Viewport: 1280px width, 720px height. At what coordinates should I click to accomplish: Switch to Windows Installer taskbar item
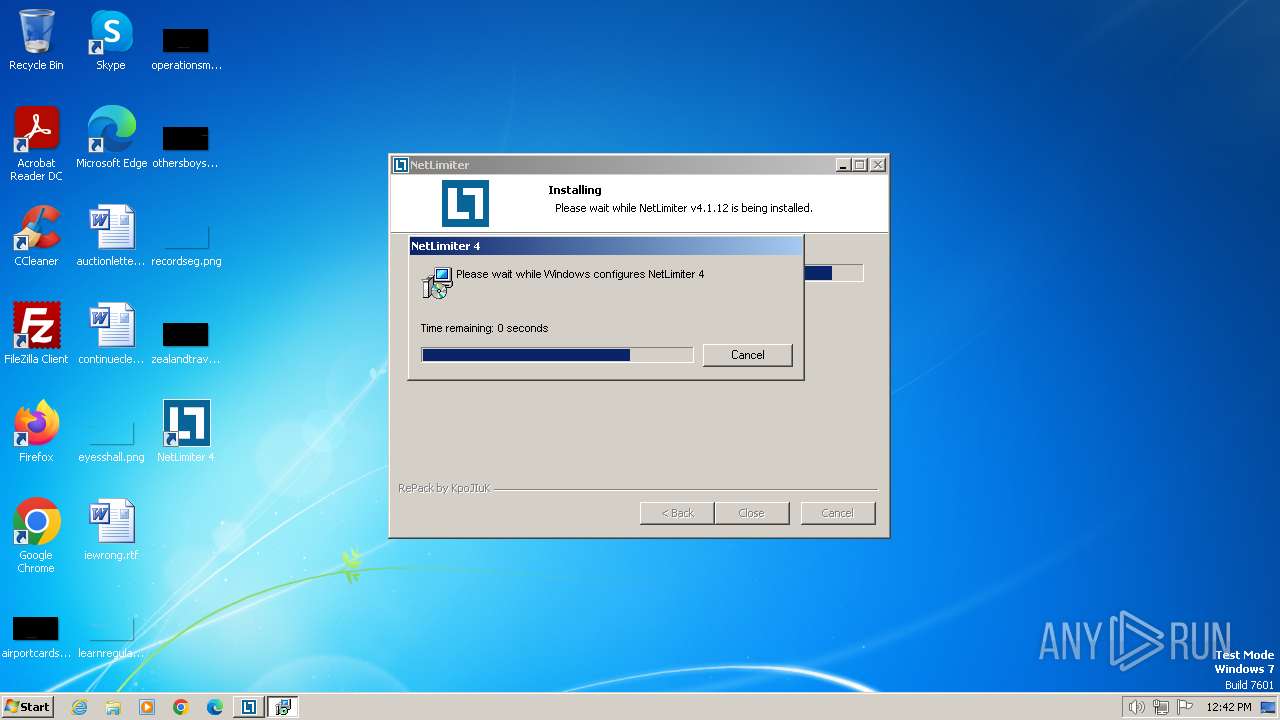point(283,707)
